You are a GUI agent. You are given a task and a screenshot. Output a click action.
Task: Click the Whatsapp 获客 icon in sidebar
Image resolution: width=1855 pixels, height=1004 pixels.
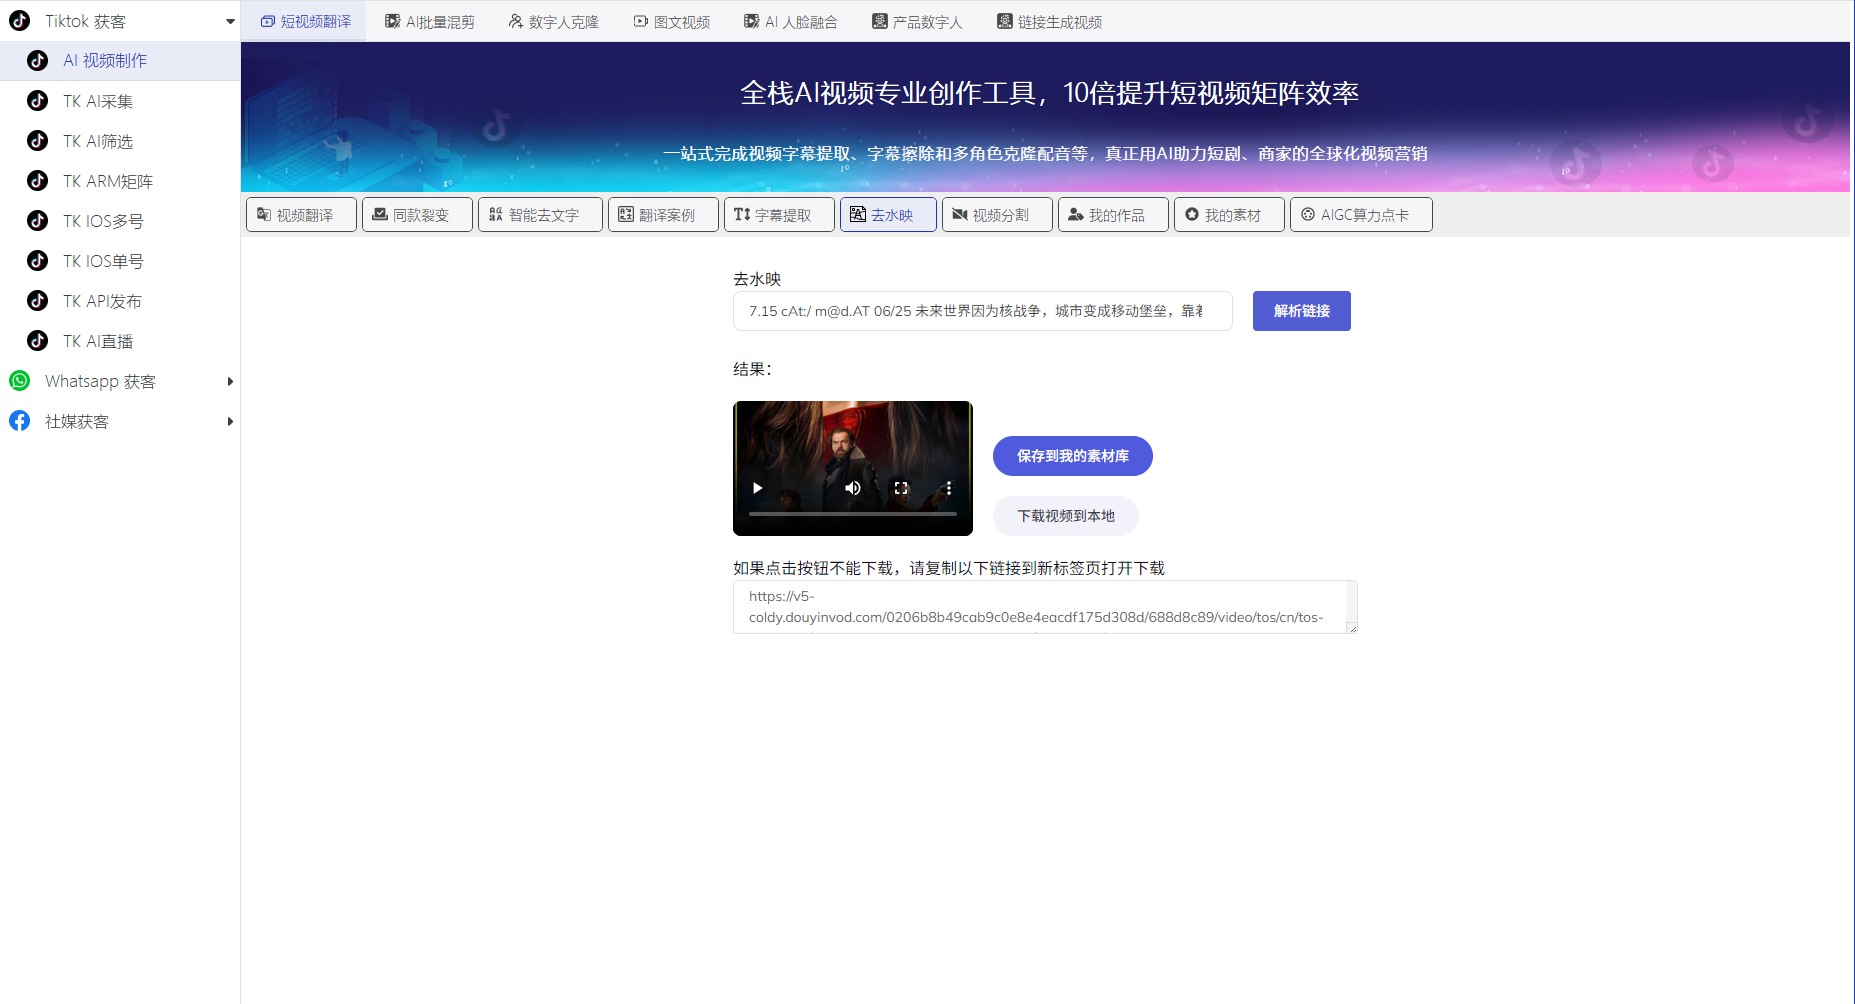(x=19, y=381)
